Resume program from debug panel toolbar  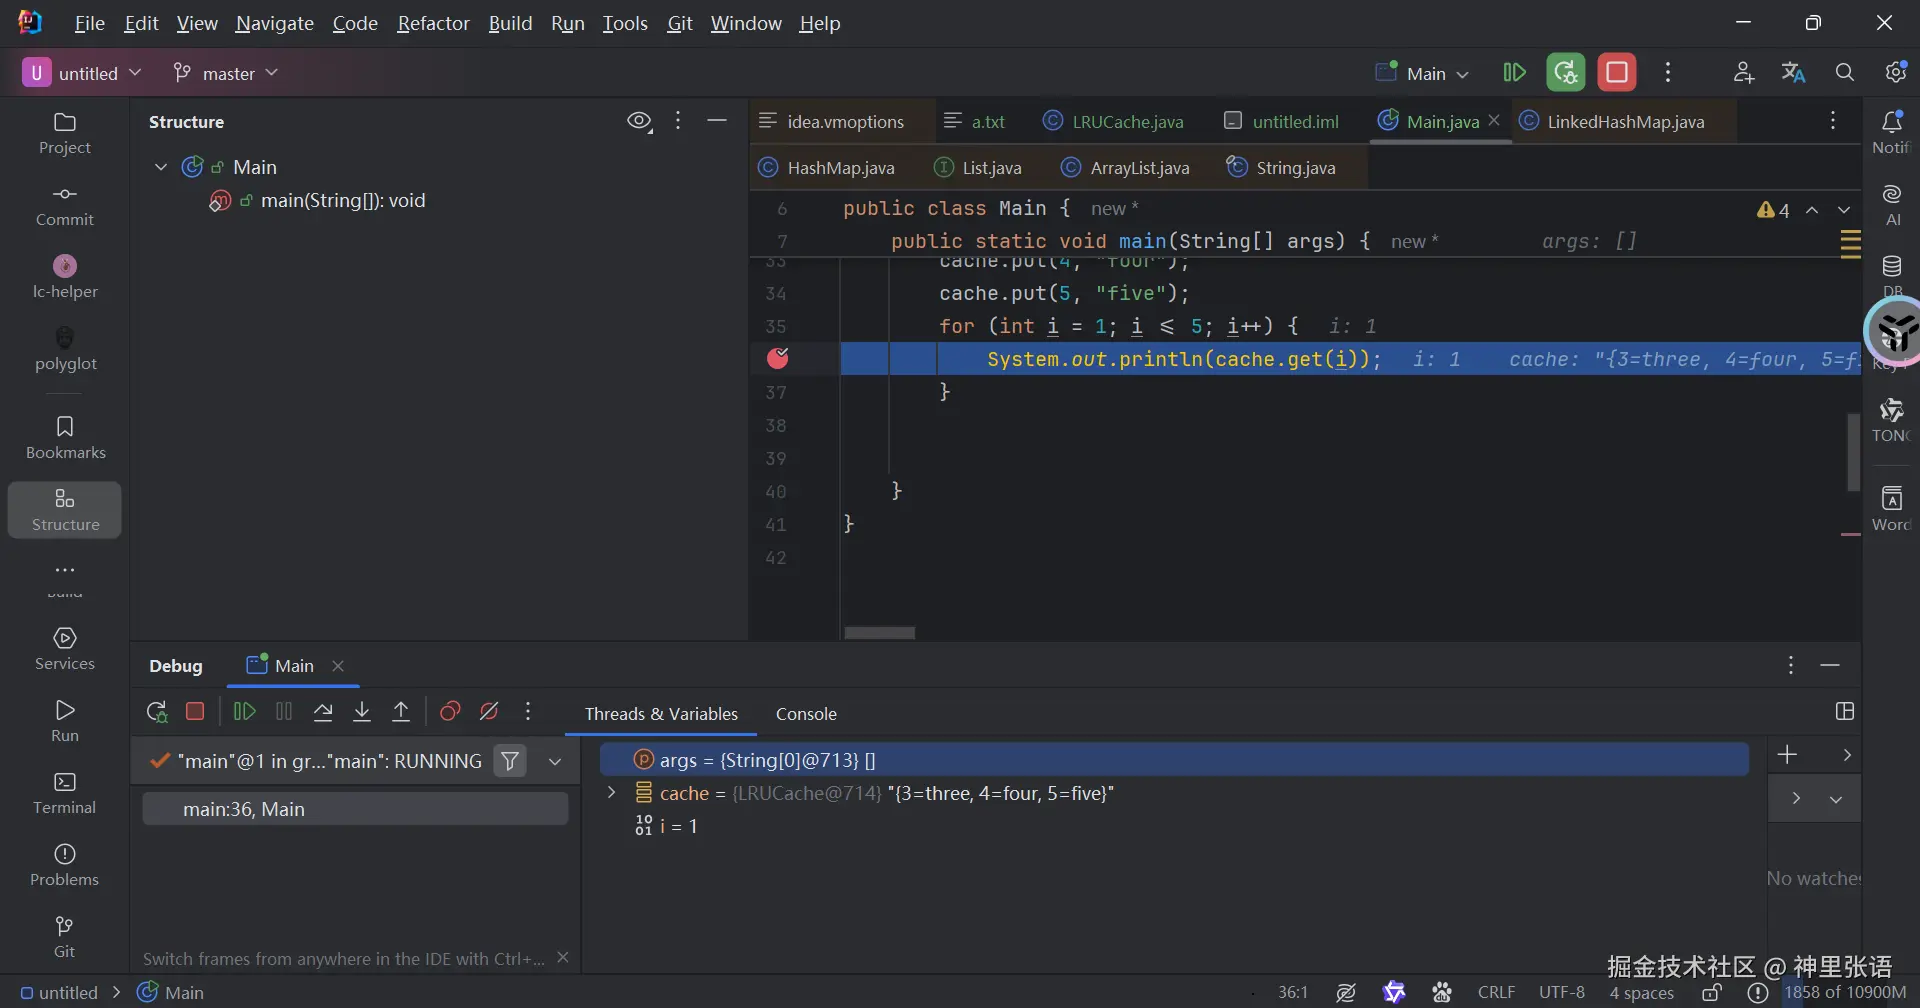[x=244, y=712]
